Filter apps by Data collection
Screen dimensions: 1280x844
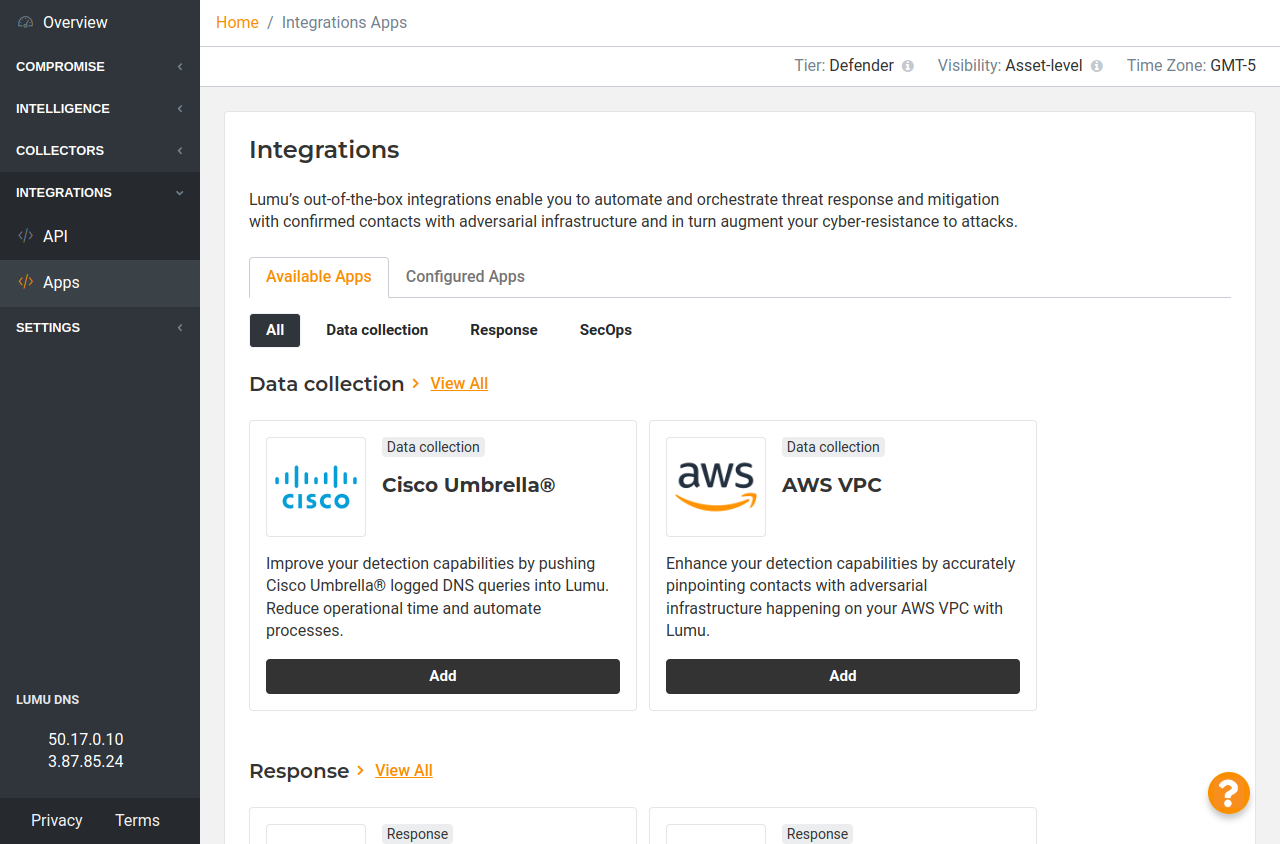pos(377,330)
